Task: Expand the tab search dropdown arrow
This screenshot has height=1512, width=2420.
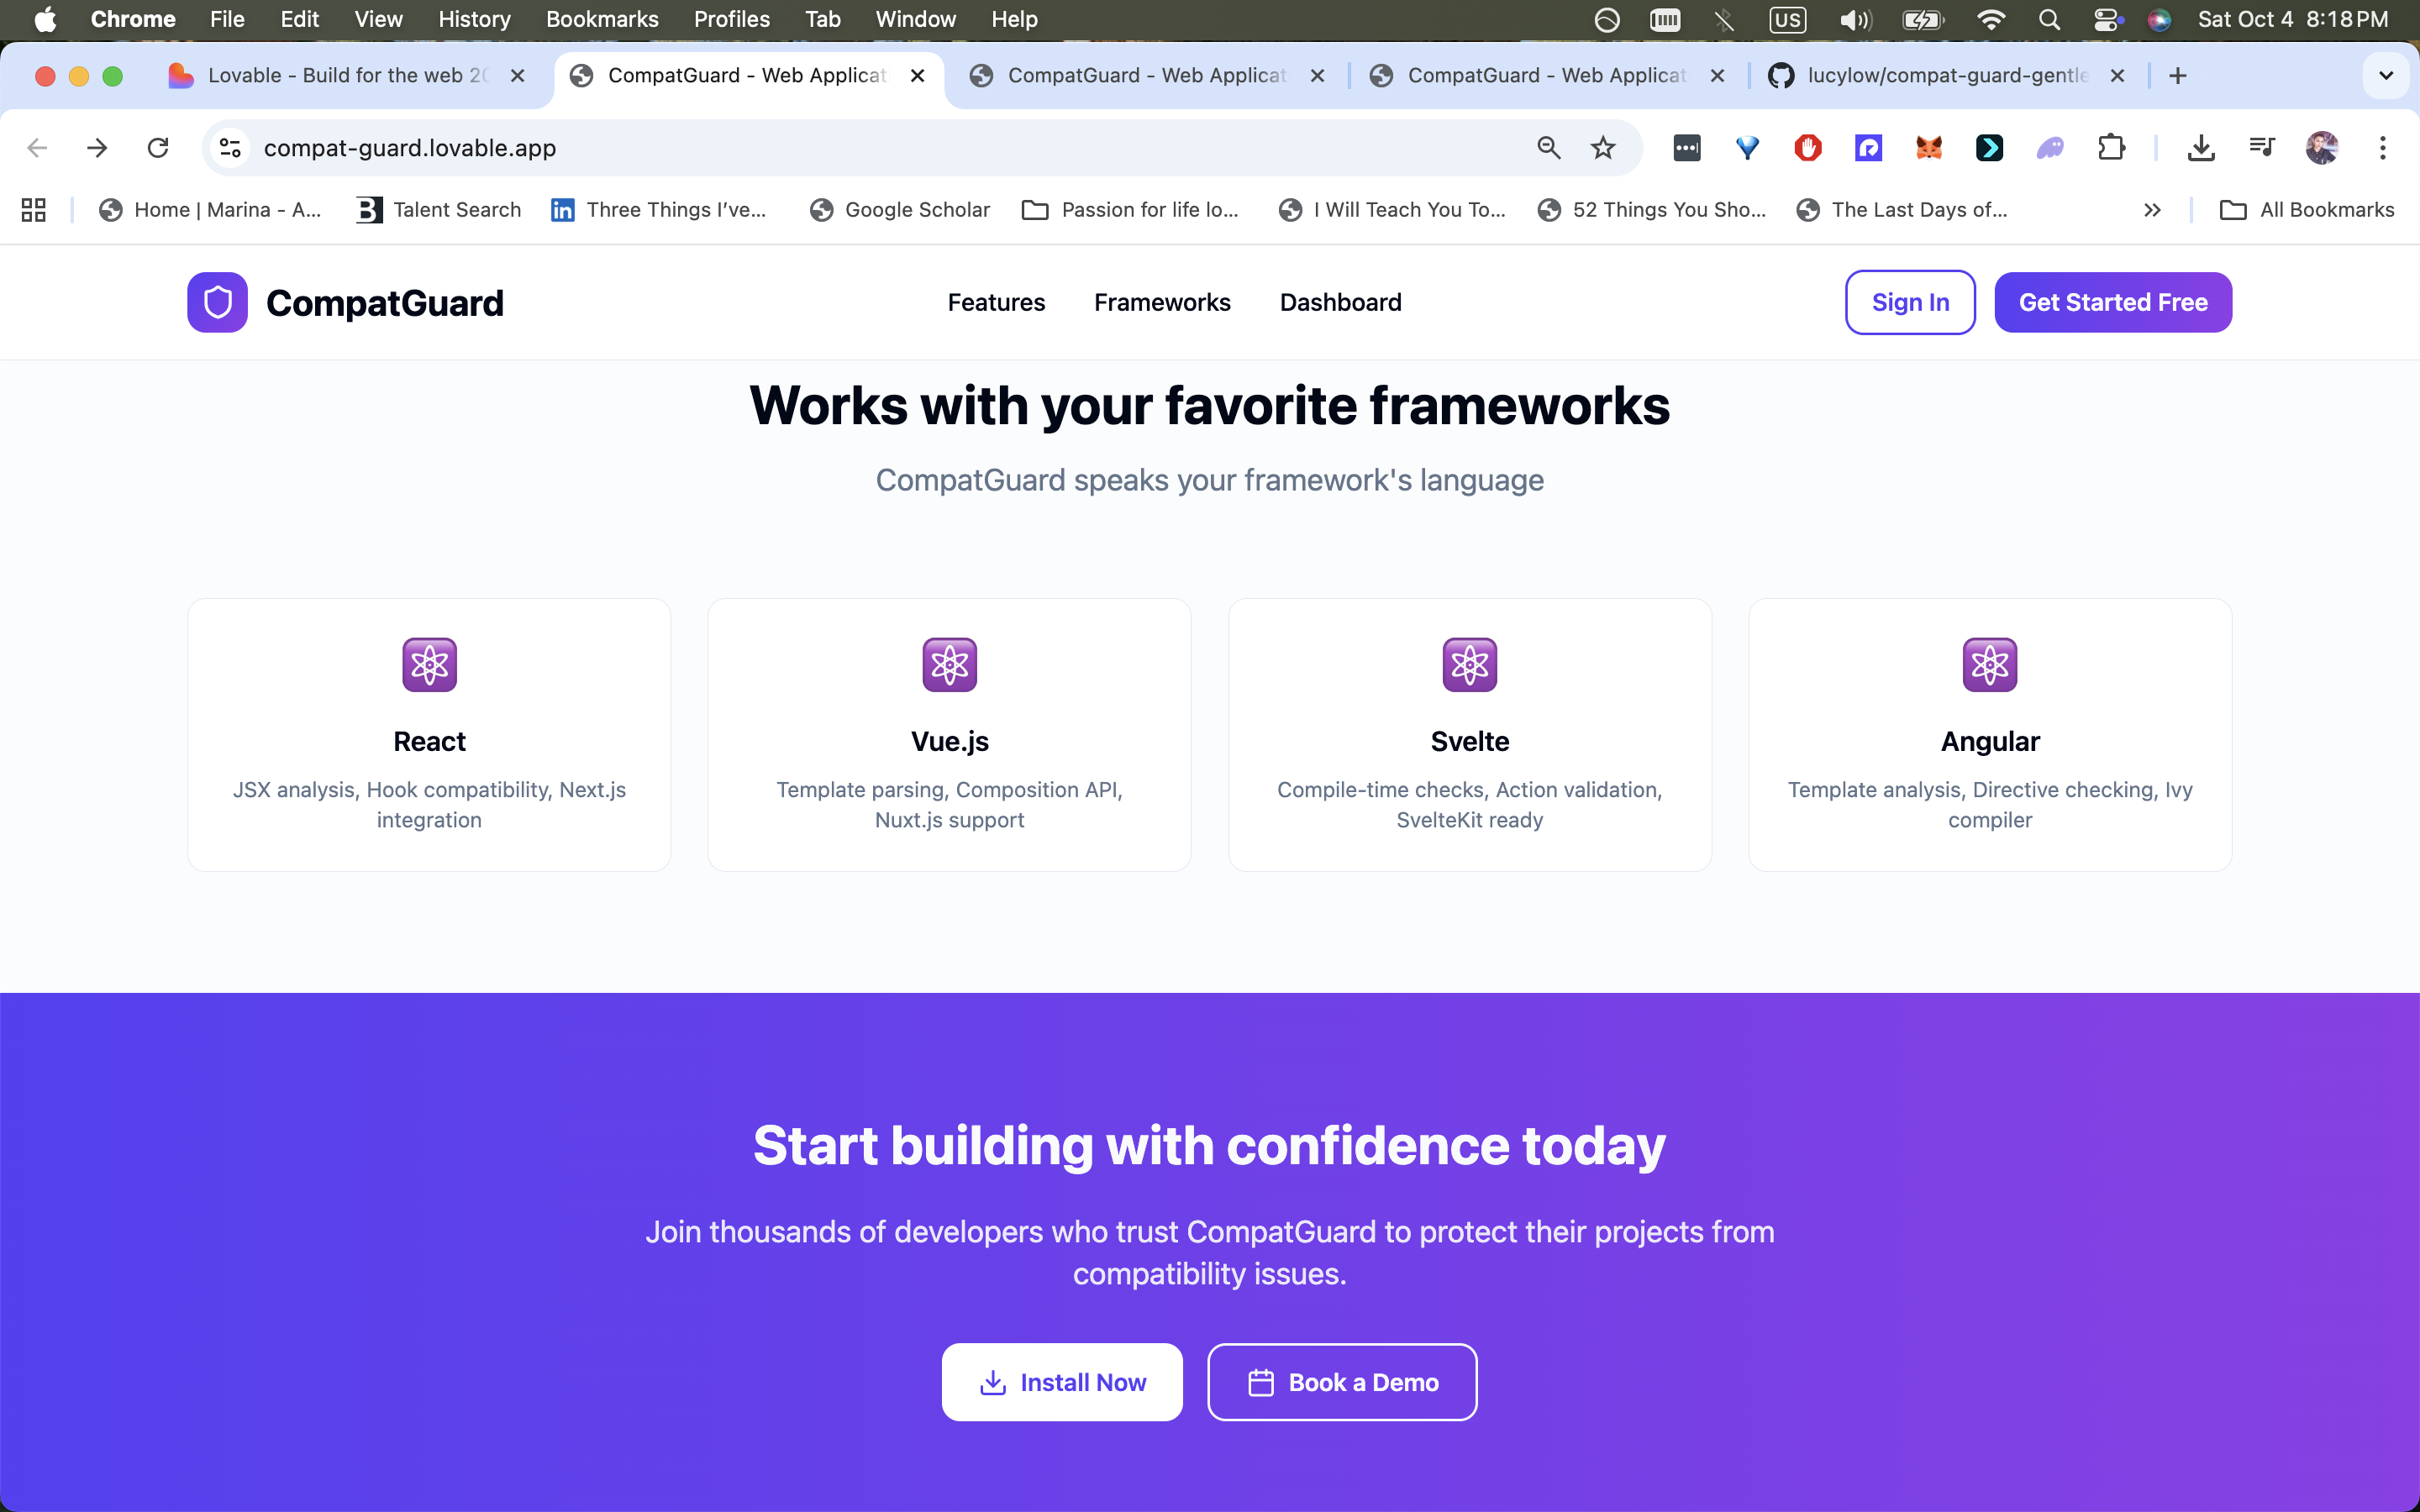Action: click(2386, 76)
